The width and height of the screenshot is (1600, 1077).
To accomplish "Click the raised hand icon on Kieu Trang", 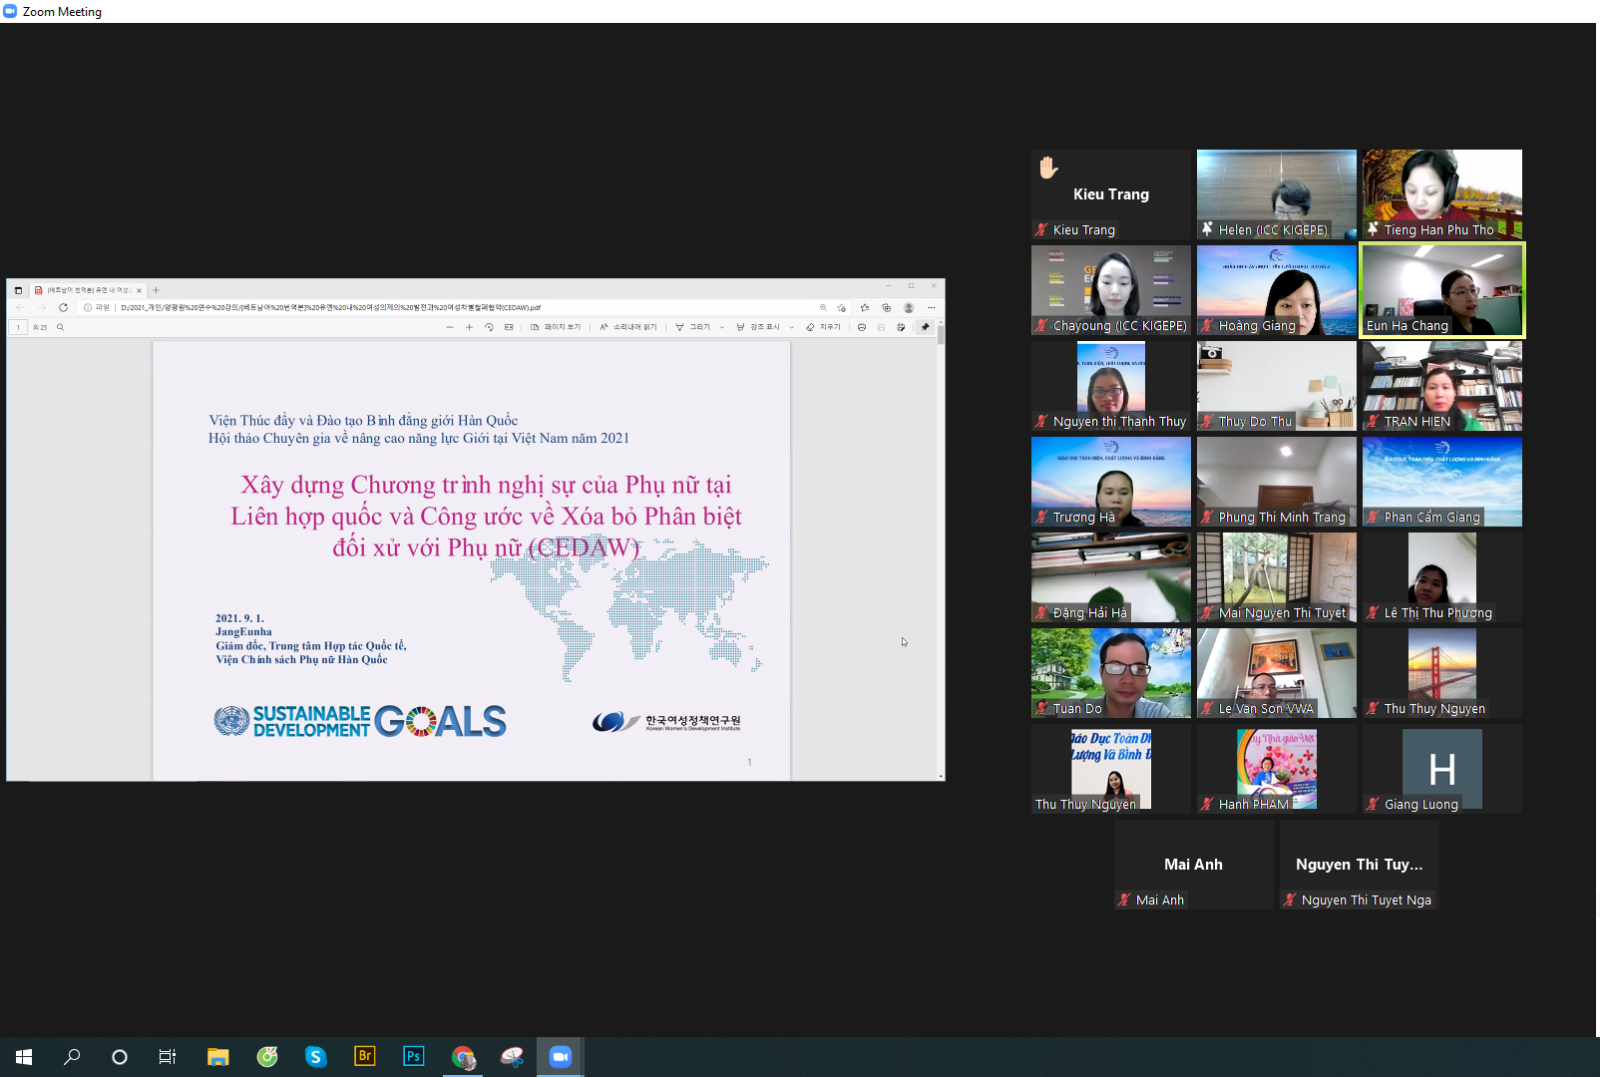I will 1048,167.
